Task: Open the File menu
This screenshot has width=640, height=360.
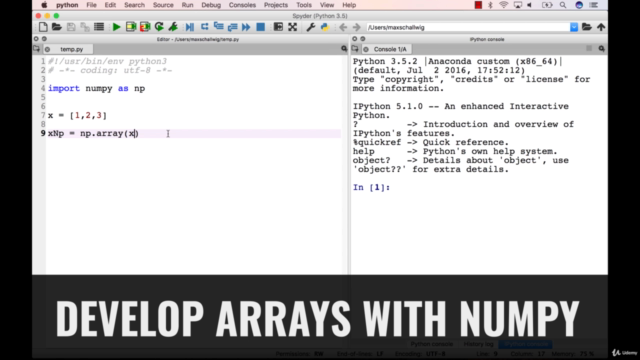Action: (91, 5)
